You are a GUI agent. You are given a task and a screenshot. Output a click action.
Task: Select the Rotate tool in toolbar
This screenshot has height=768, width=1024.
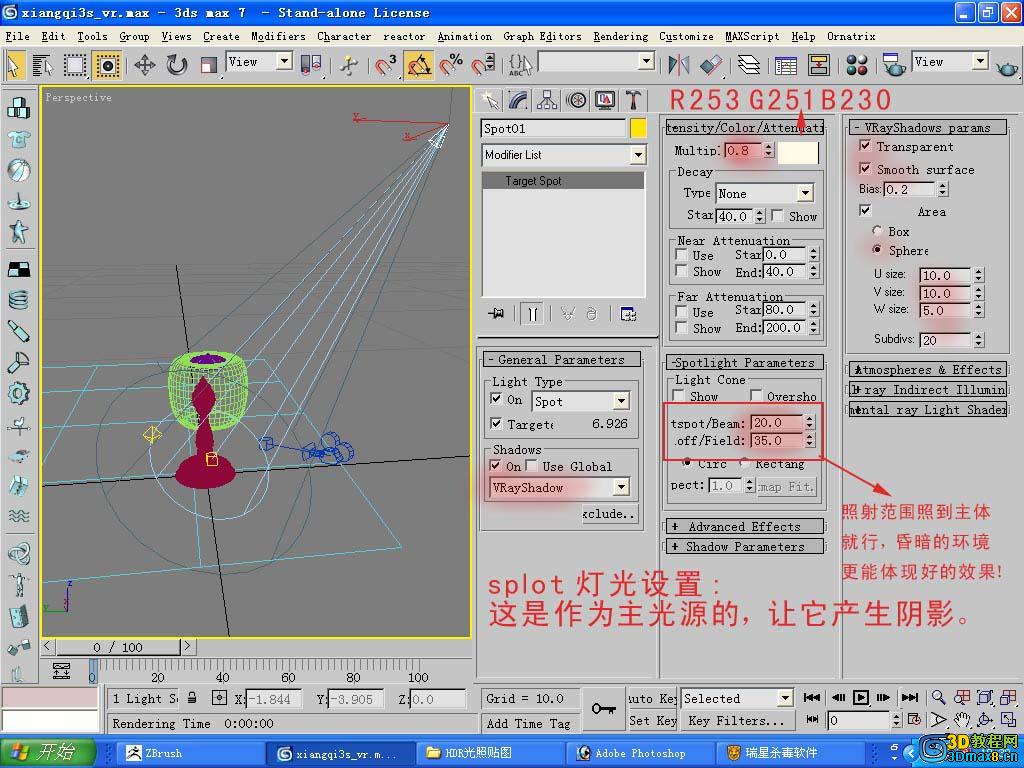pyautogui.click(x=176, y=65)
